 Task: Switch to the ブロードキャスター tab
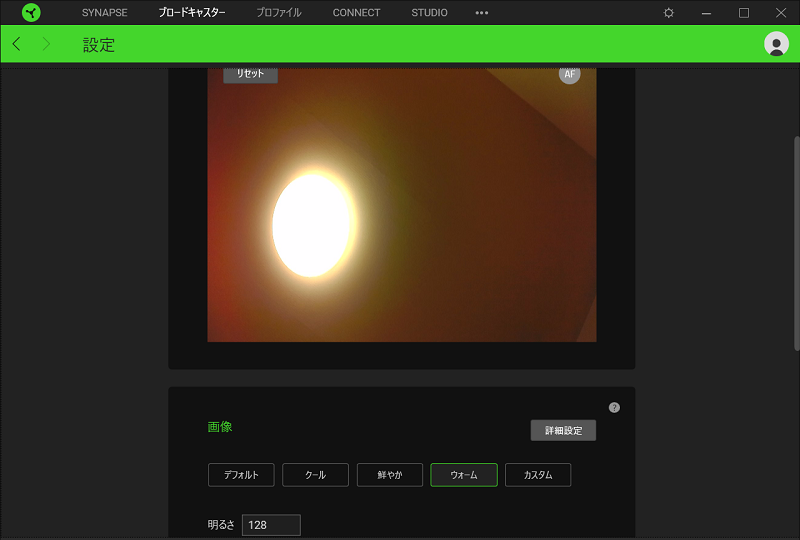tap(192, 13)
